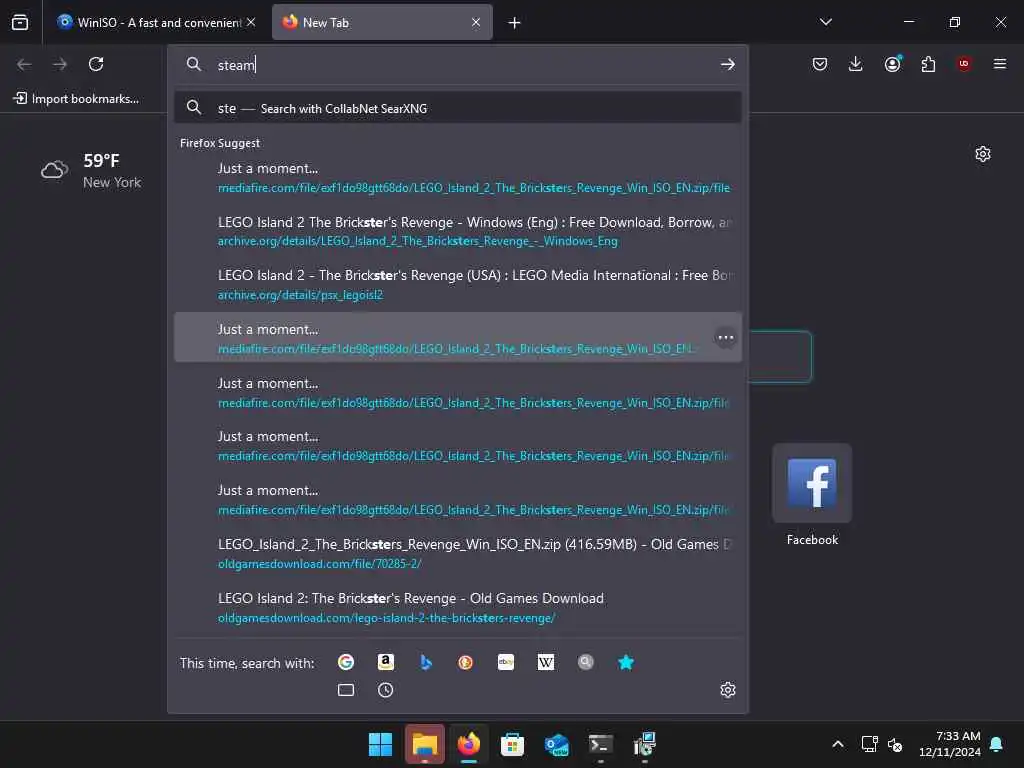The image size is (1024, 768).
Task: Open the 59°F New York weather widget
Action: pyautogui.click(x=91, y=171)
